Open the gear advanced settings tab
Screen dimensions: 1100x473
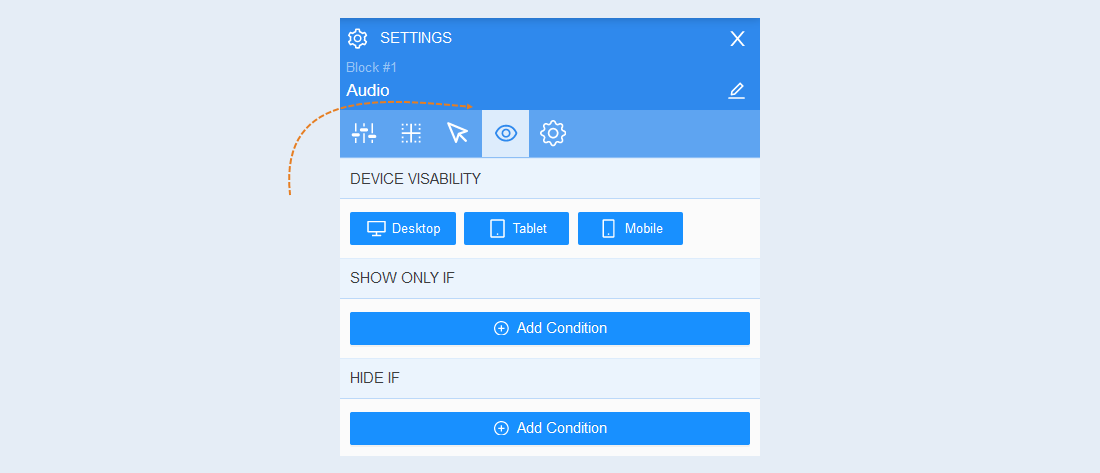(553, 133)
